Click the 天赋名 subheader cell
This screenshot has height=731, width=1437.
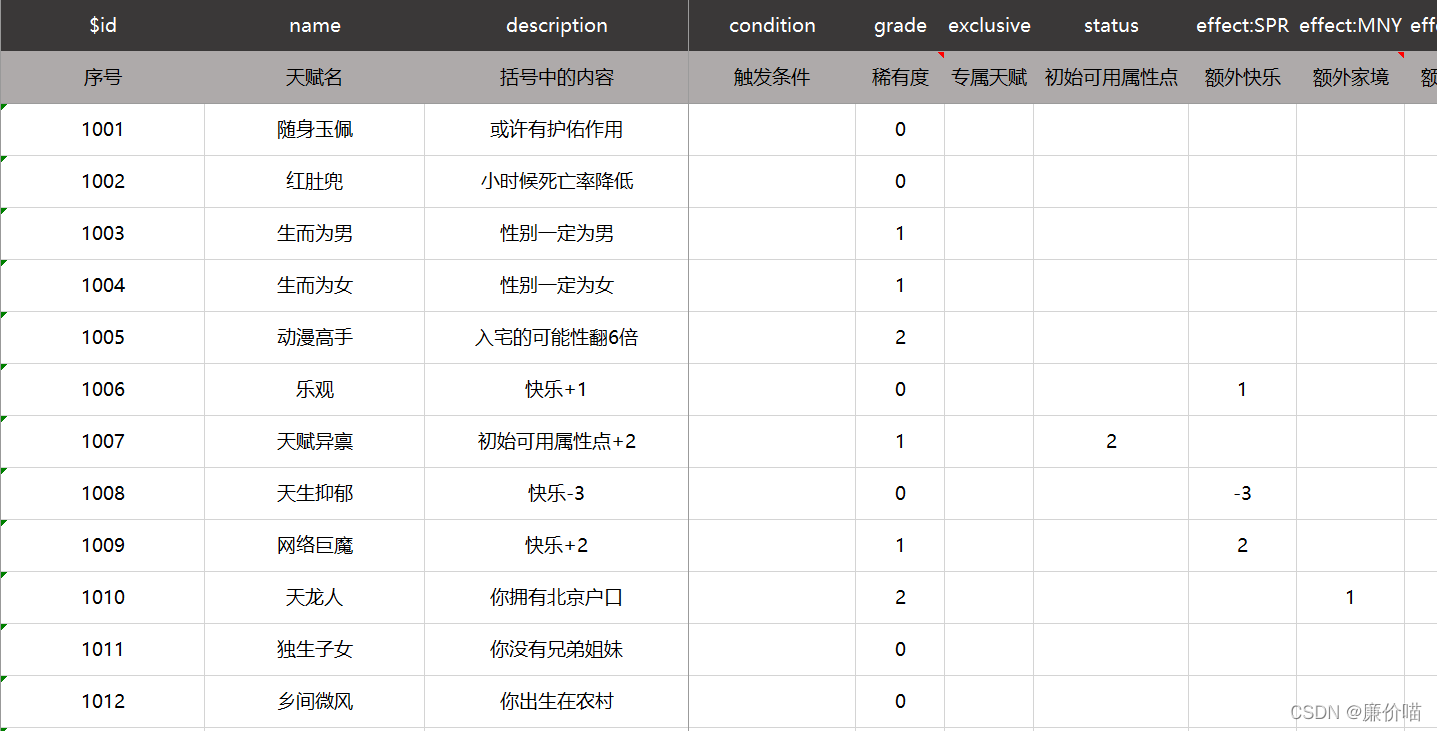(314, 77)
